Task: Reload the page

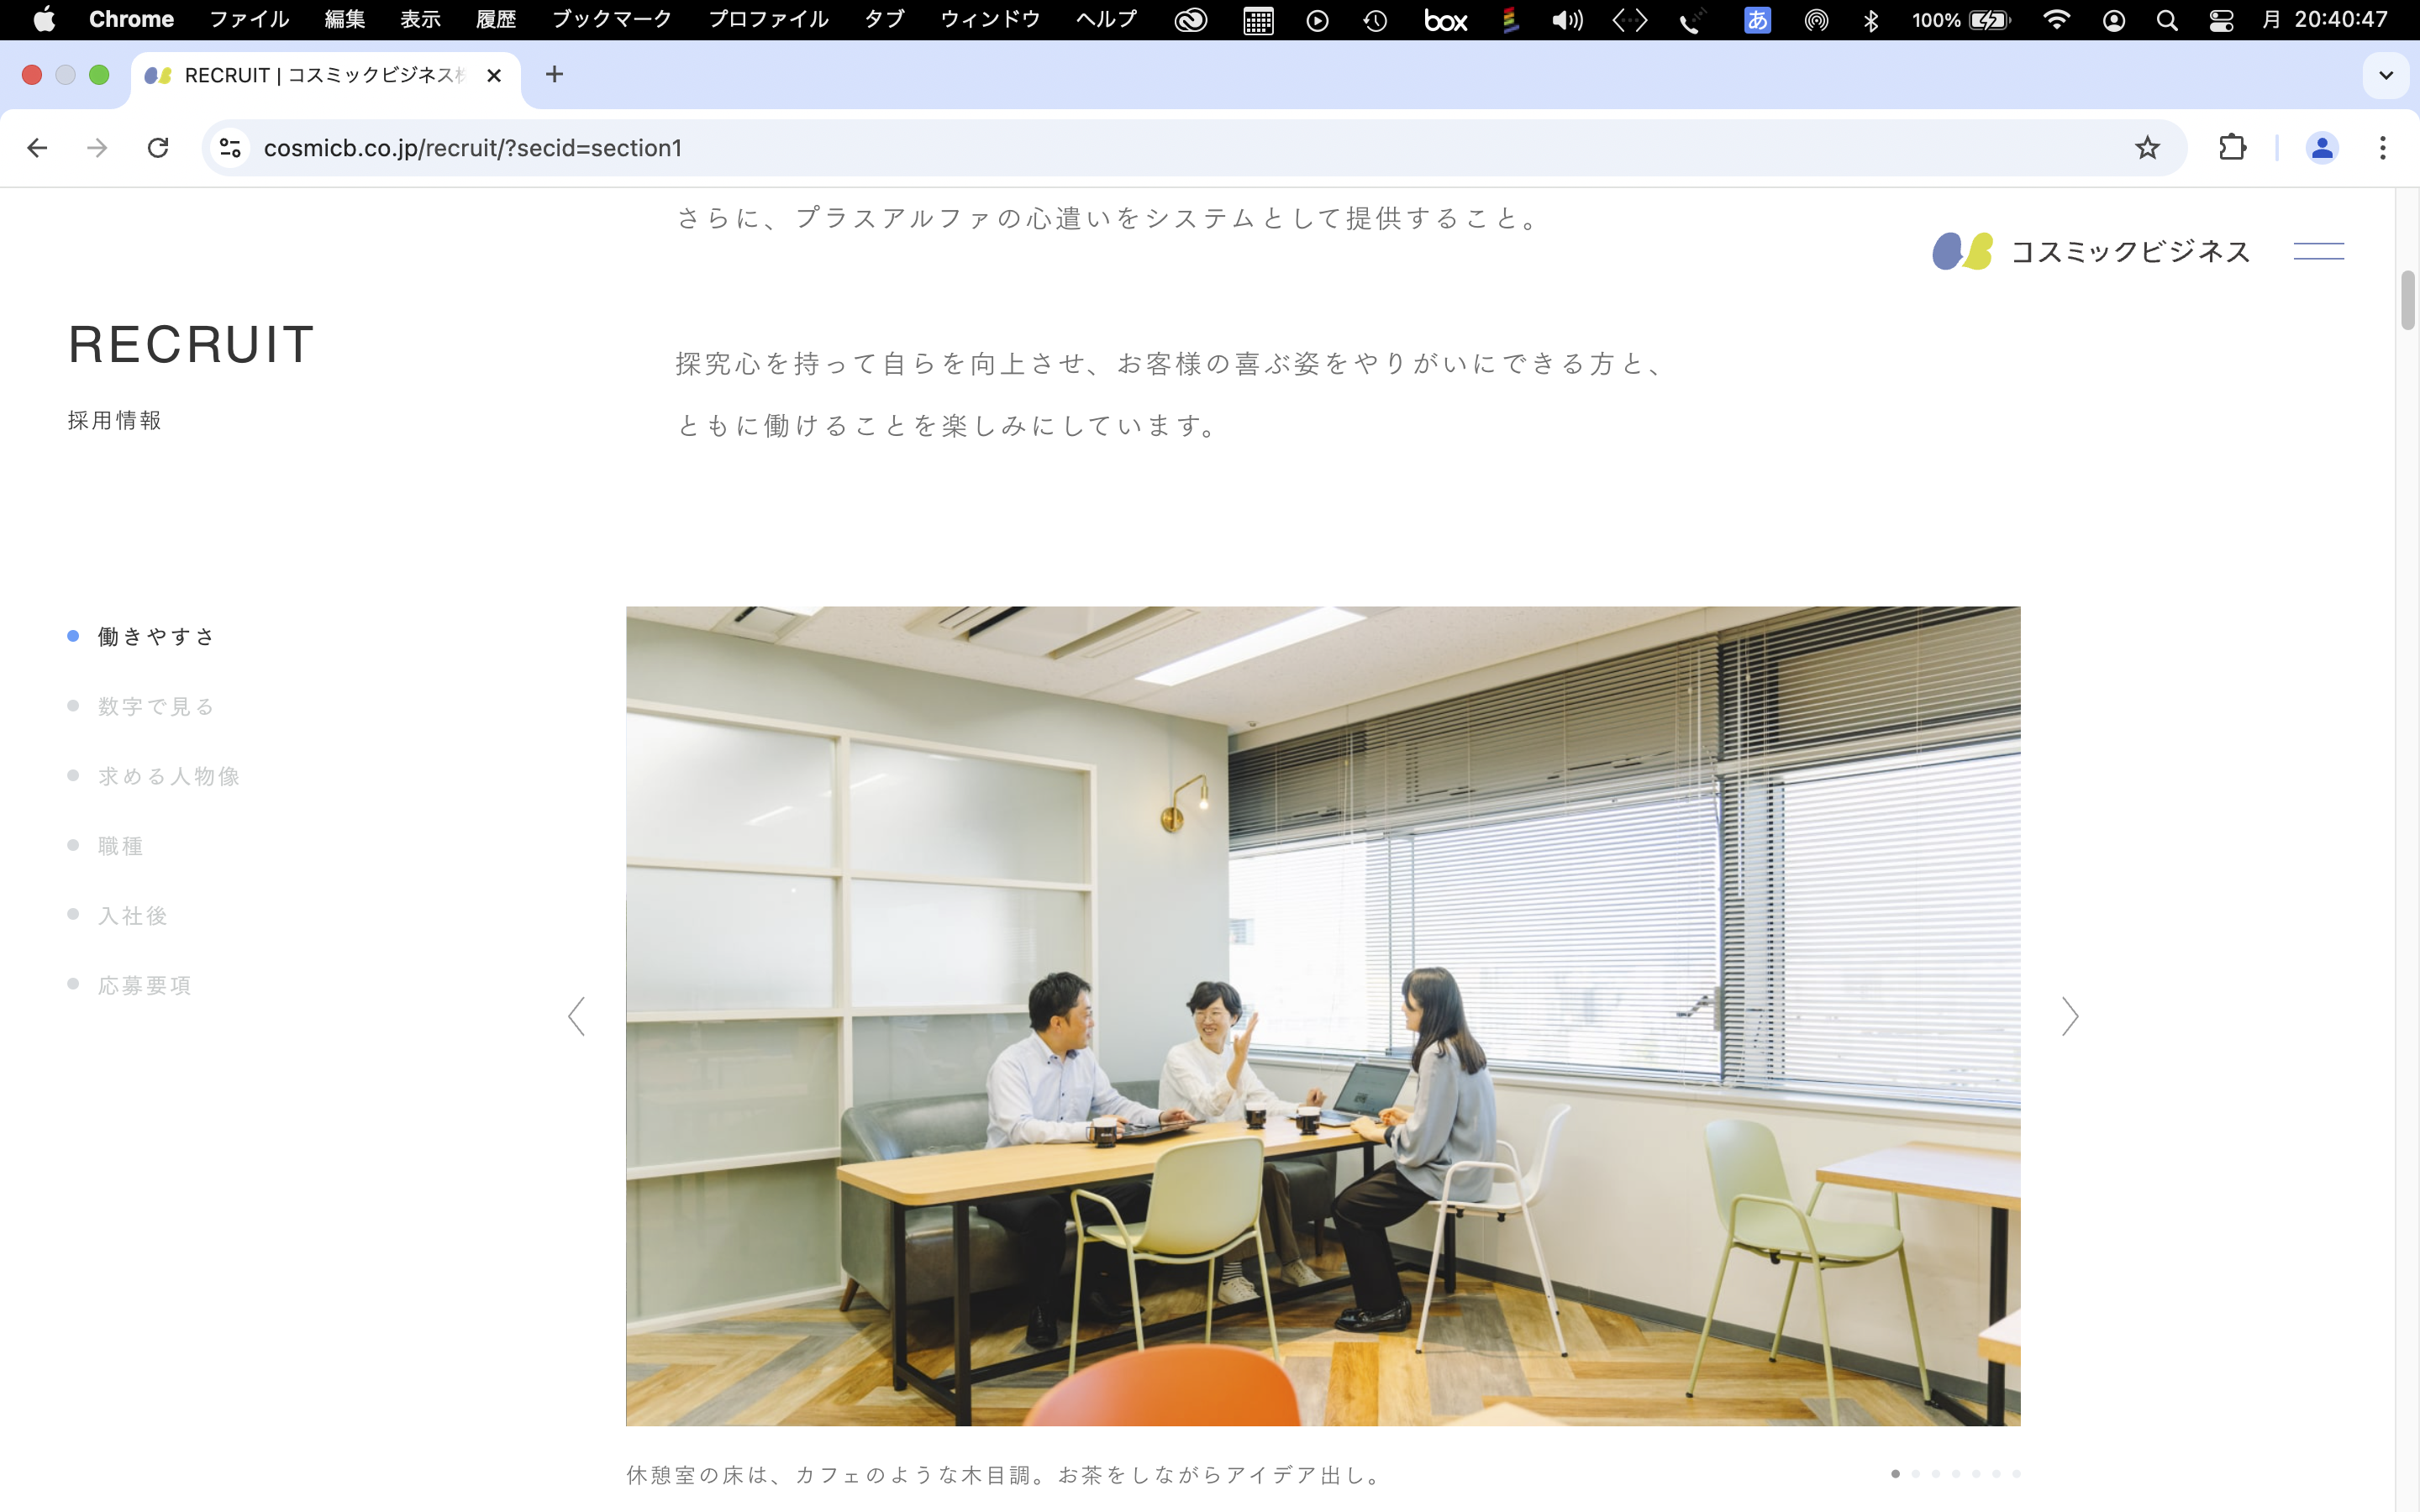Action: point(158,148)
